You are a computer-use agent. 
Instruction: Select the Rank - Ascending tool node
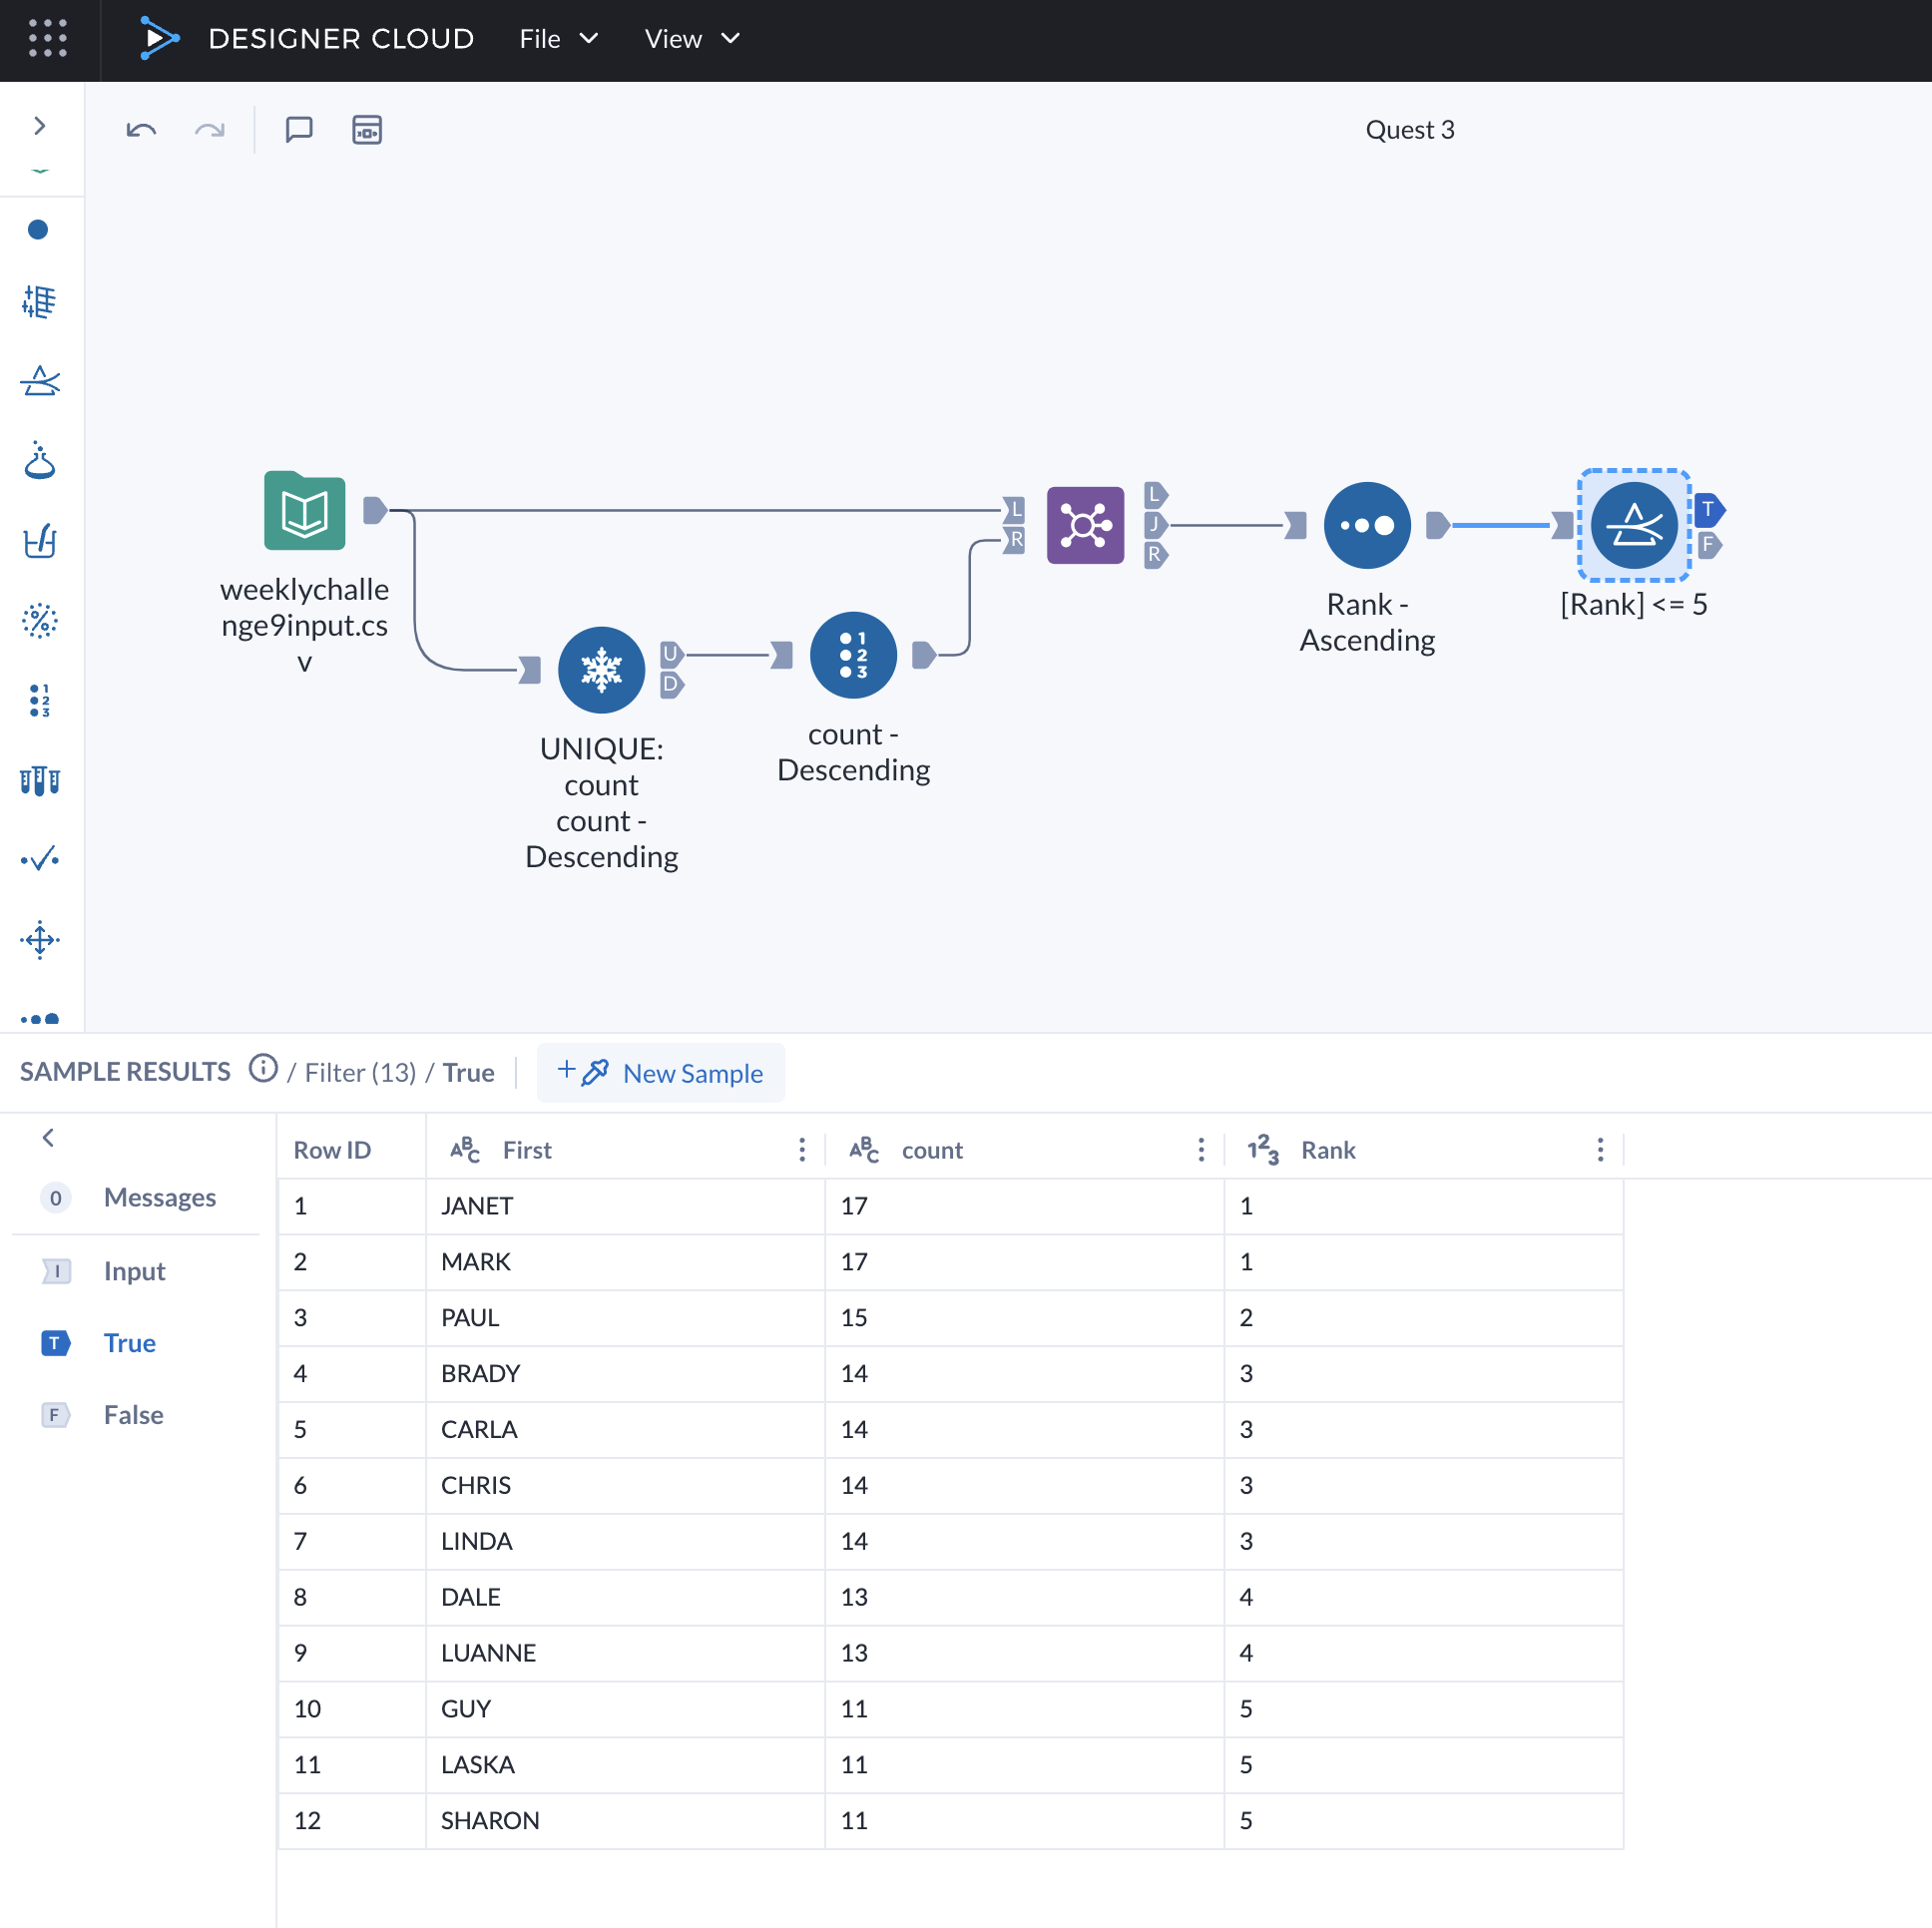(1366, 525)
